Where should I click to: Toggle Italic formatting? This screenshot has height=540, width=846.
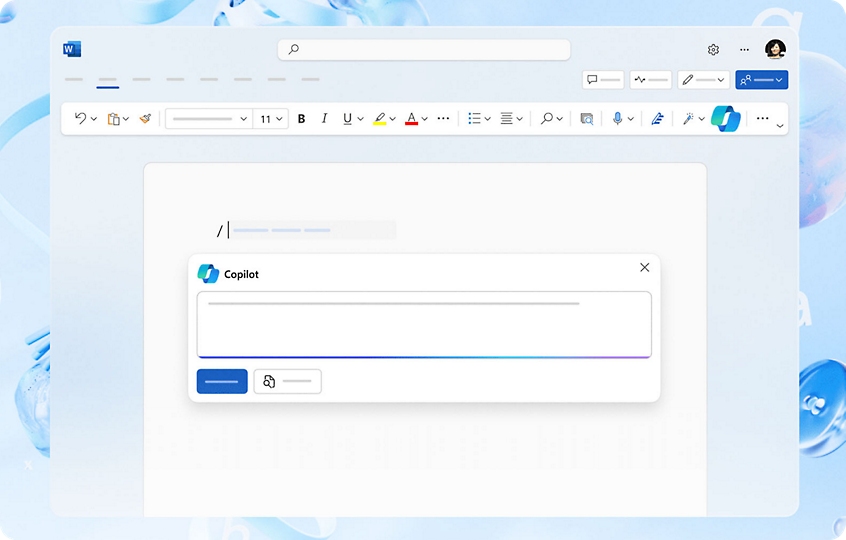coord(324,118)
